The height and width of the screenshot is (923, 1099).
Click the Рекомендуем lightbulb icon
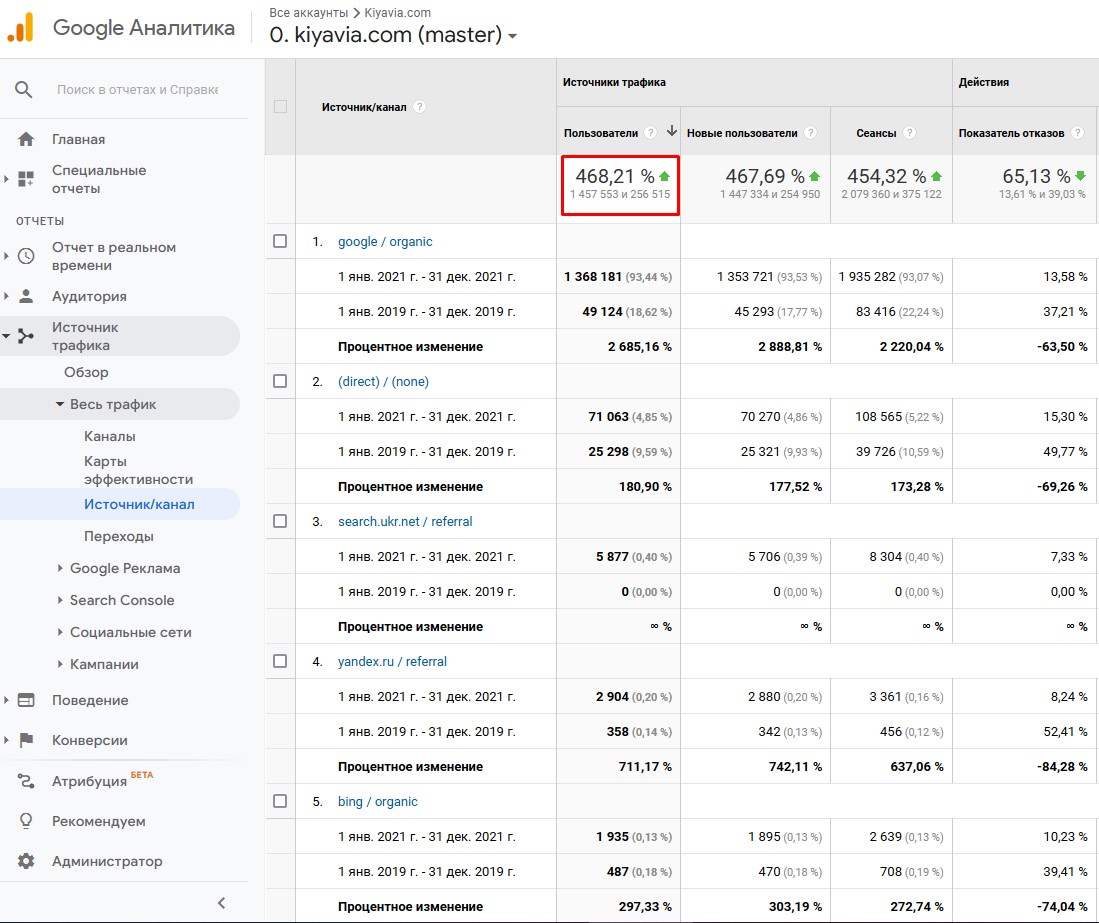pyautogui.click(x=26, y=821)
